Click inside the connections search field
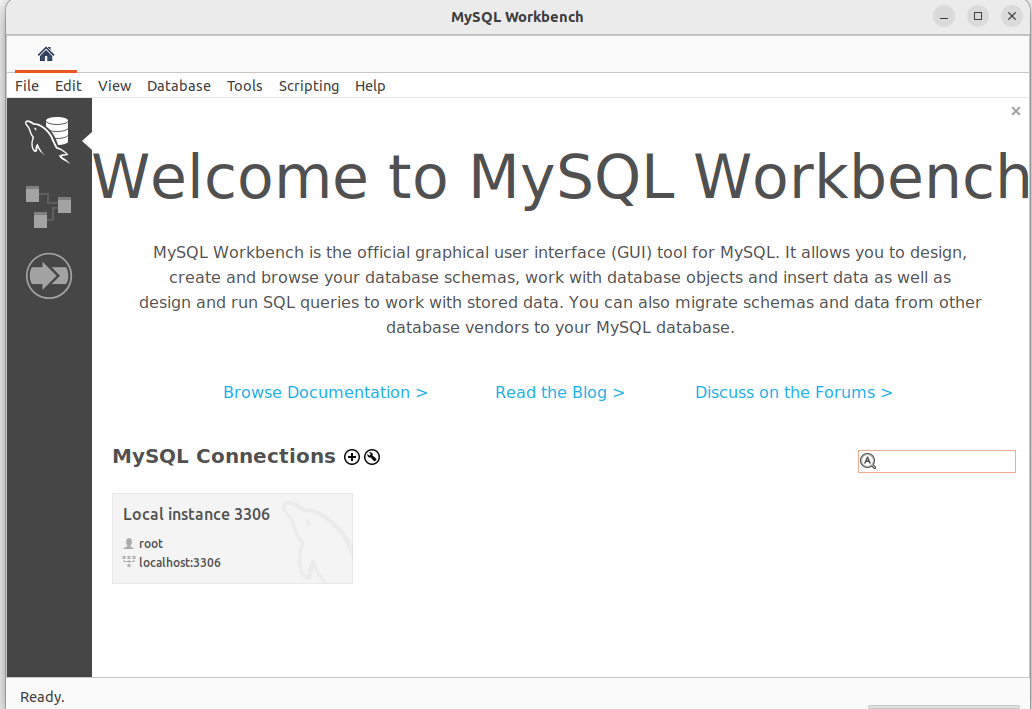 point(940,461)
